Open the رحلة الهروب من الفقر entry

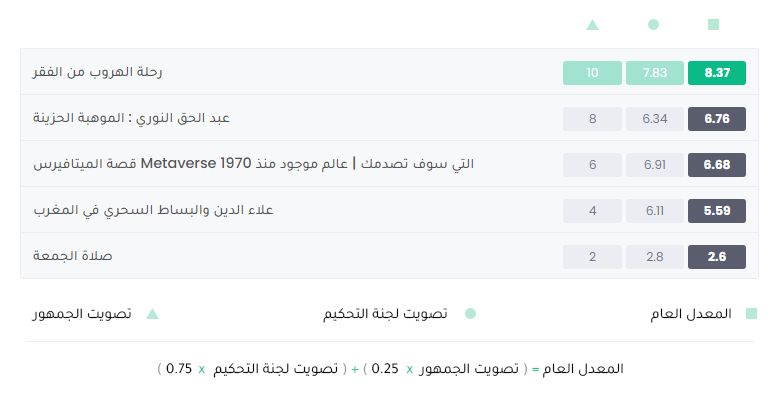tap(98, 72)
